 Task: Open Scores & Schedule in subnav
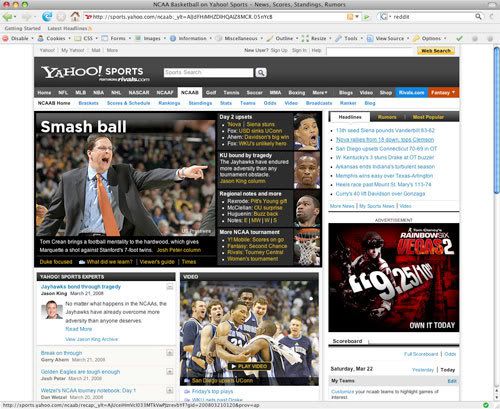(x=128, y=103)
